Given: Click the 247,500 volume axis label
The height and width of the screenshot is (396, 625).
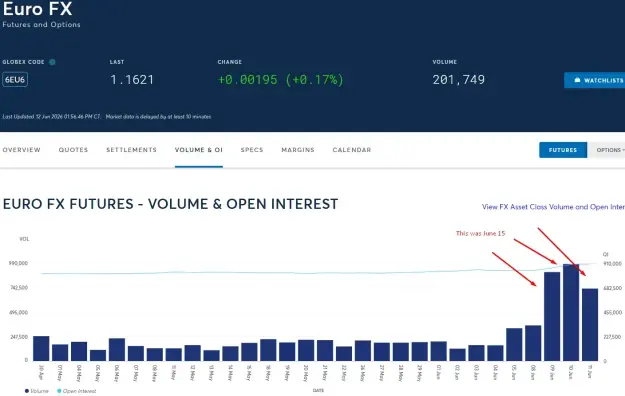Looking at the screenshot, I should (x=19, y=337).
